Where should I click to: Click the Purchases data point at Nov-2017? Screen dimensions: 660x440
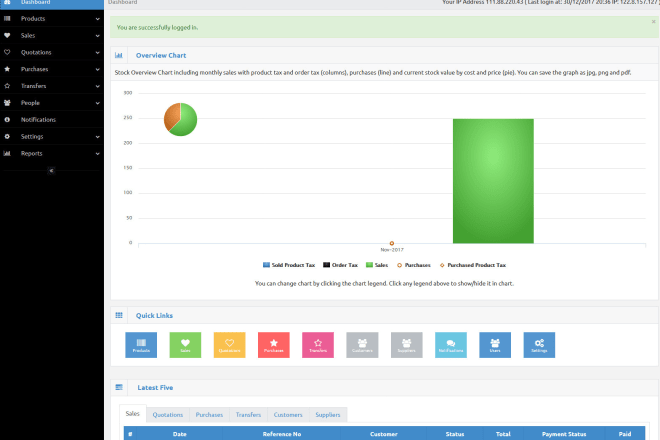392,243
